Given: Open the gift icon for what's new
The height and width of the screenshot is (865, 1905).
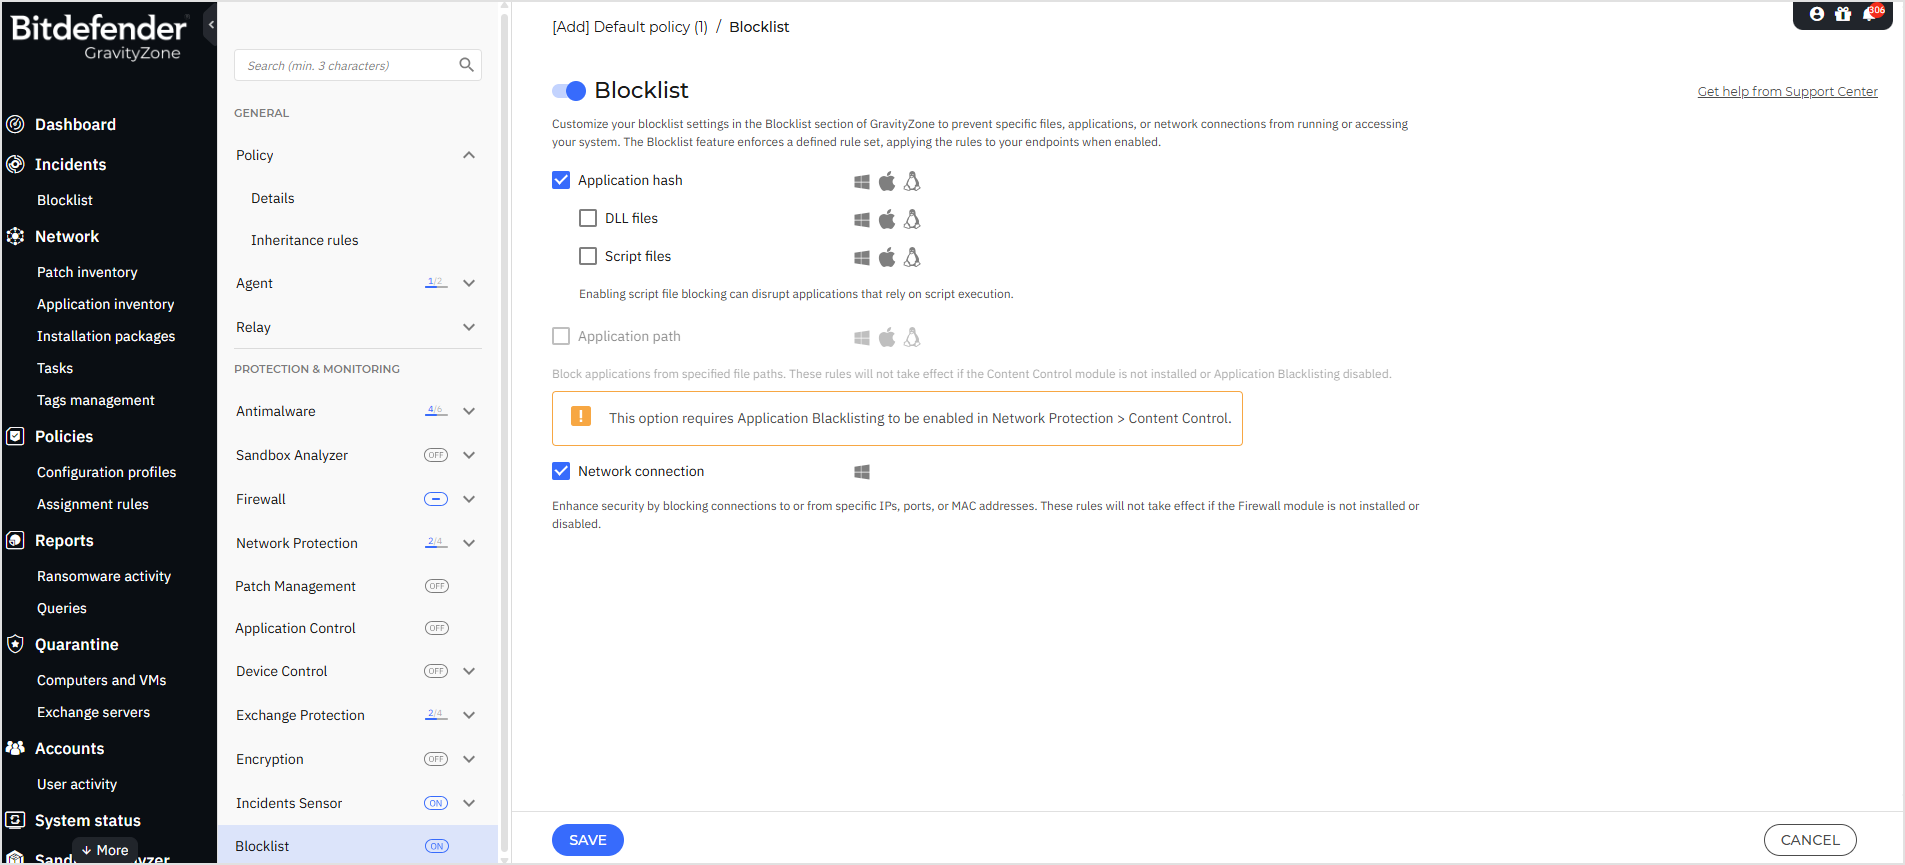Looking at the screenshot, I should click(1842, 14).
